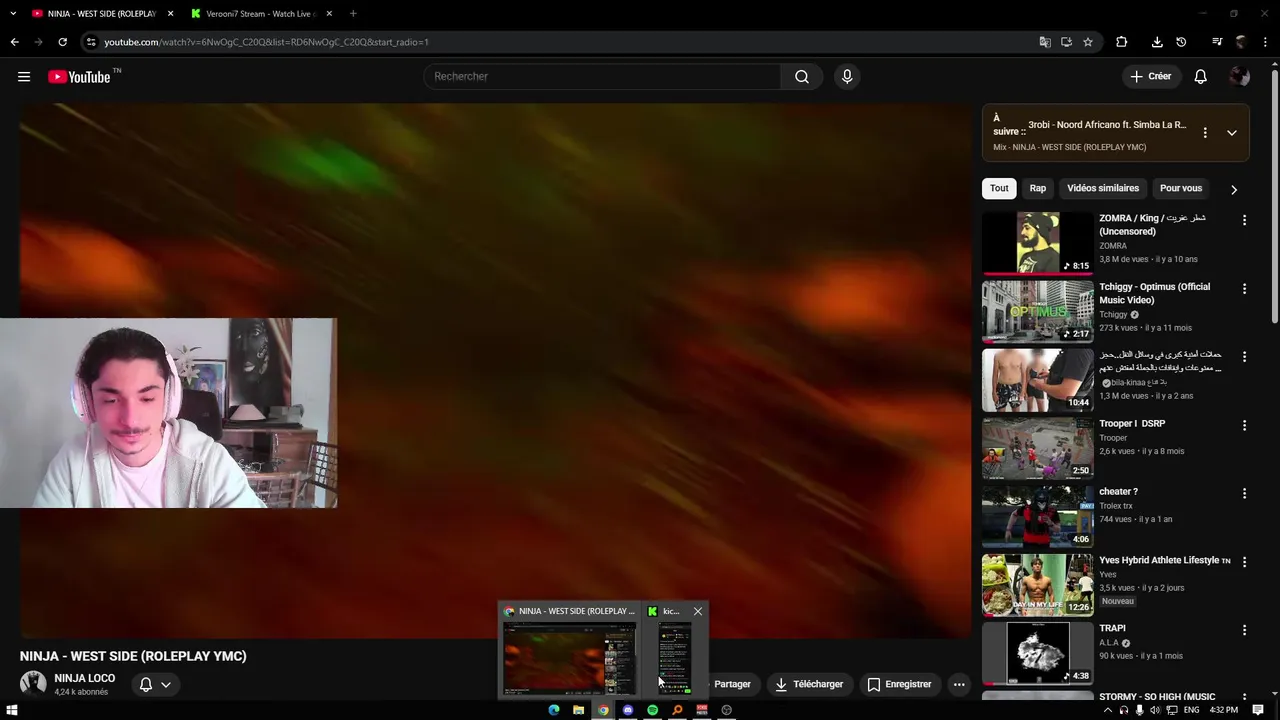The image size is (1280, 720).
Task: Launch Microsoft Edge from taskbar
Action: [554, 710]
